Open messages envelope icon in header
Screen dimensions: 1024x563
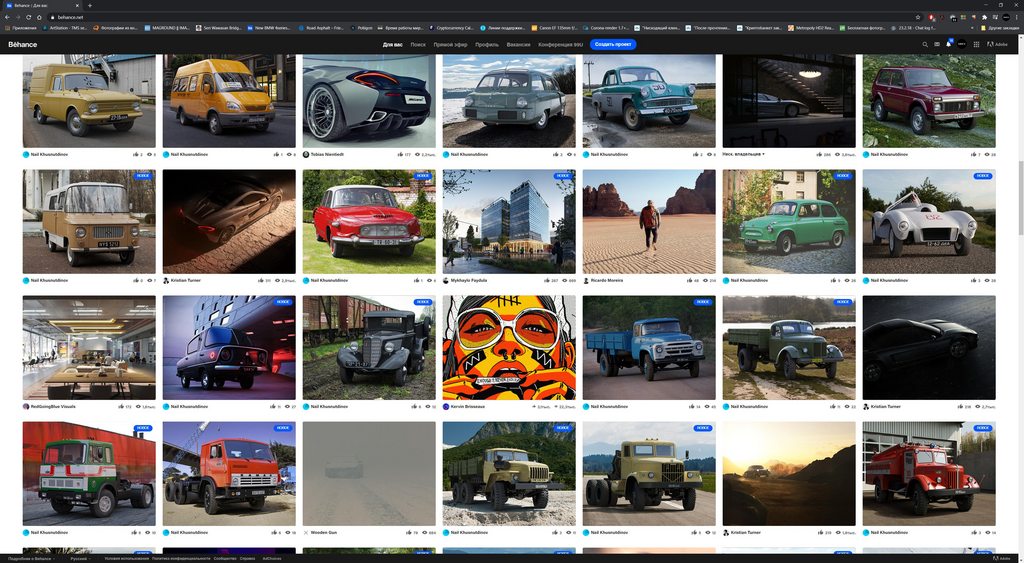tap(936, 44)
